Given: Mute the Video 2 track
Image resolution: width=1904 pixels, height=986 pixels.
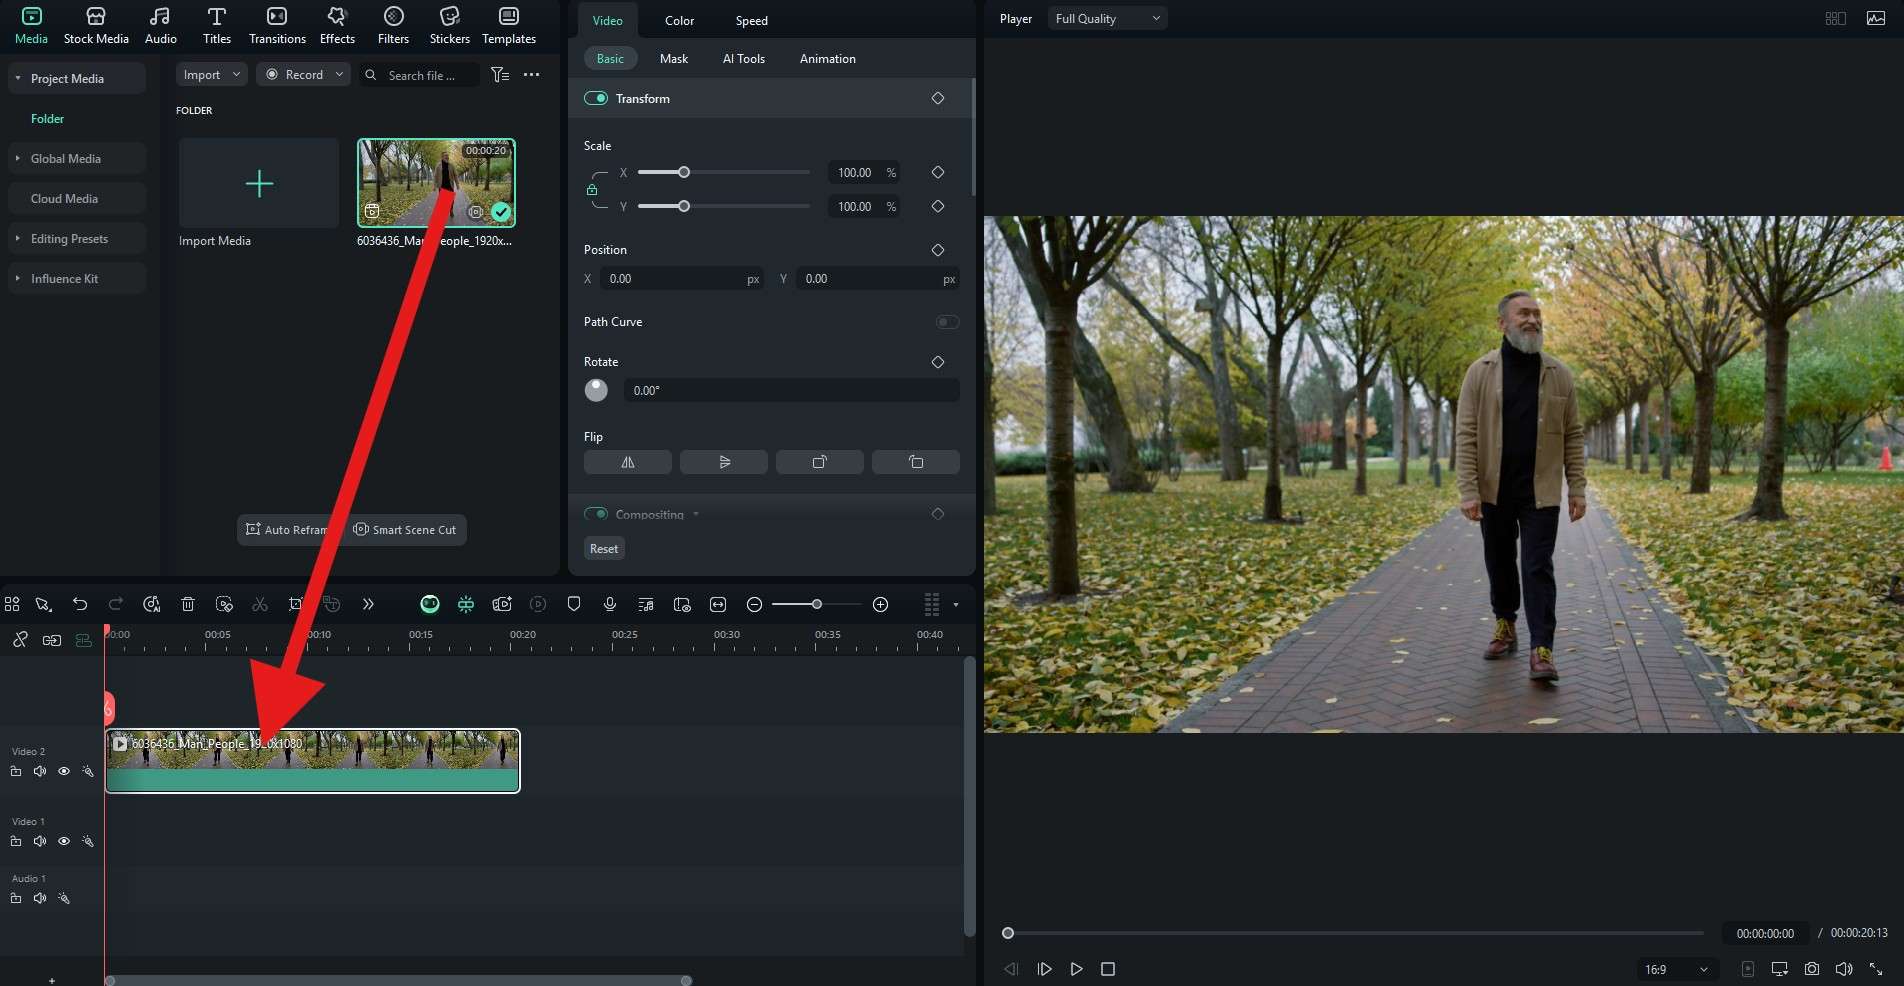Looking at the screenshot, I should click(40, 771).
